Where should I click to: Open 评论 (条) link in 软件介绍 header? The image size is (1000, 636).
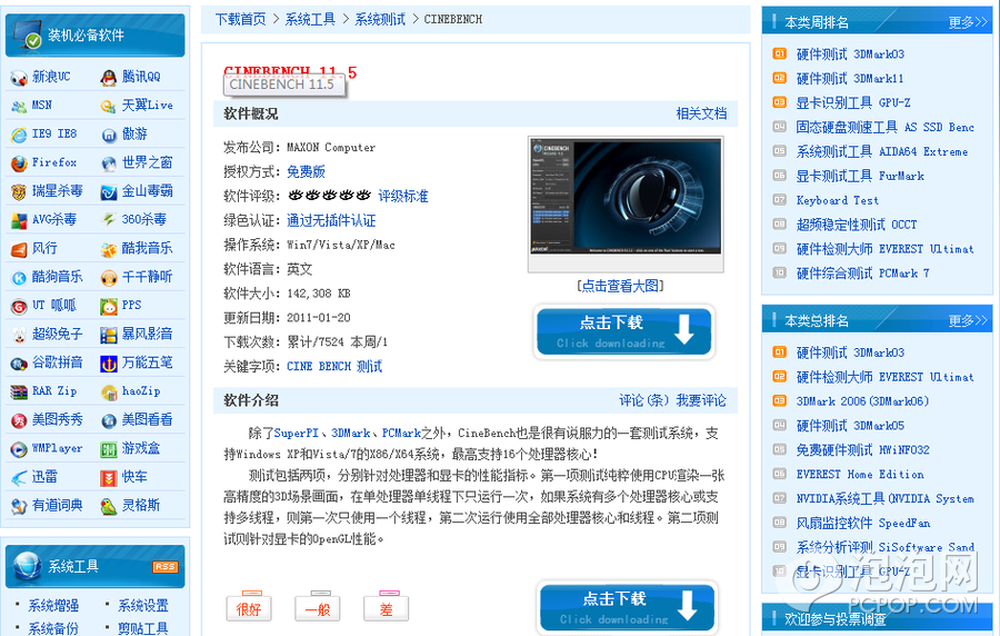644,401
